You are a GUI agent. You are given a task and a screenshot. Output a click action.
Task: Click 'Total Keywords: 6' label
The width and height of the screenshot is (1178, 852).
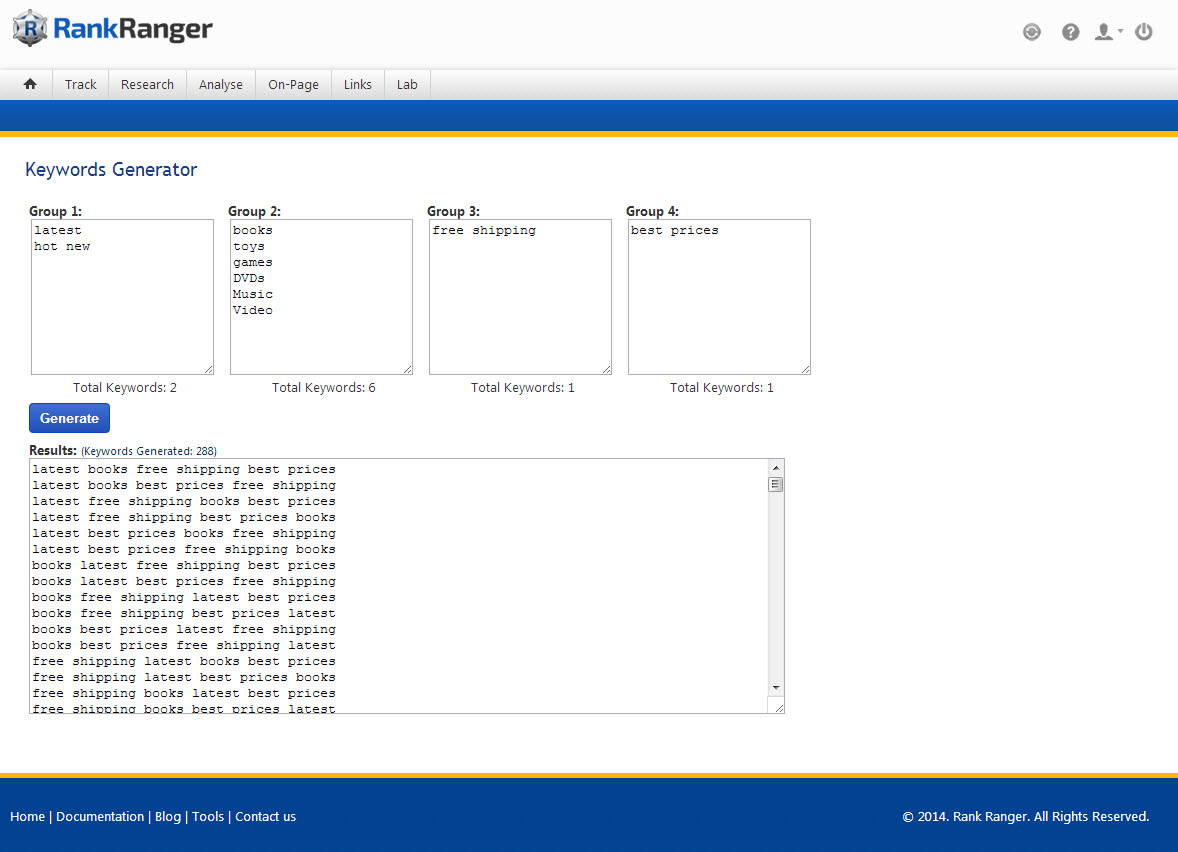324,388
